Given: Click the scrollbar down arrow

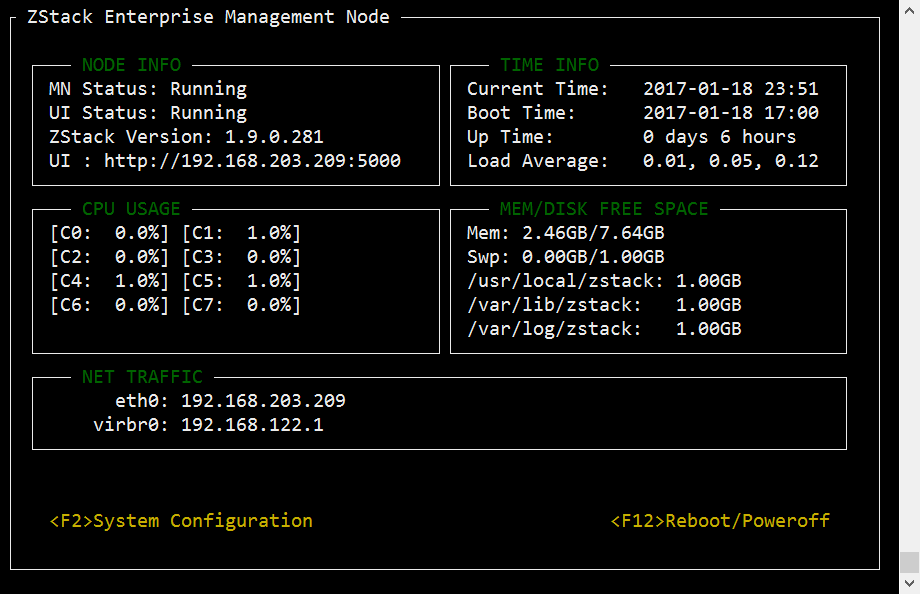Looking at the screenshot, I should tap(909, 583).
